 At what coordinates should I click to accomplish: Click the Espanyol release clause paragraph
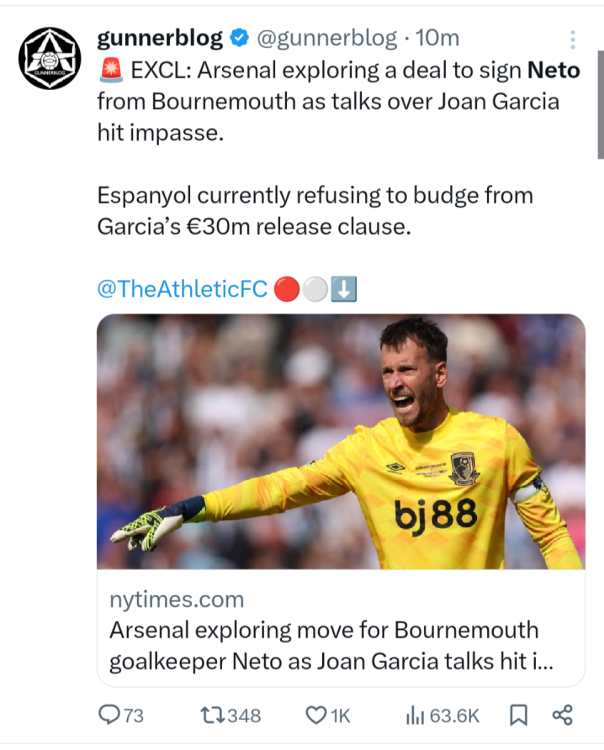coord(315,211)
